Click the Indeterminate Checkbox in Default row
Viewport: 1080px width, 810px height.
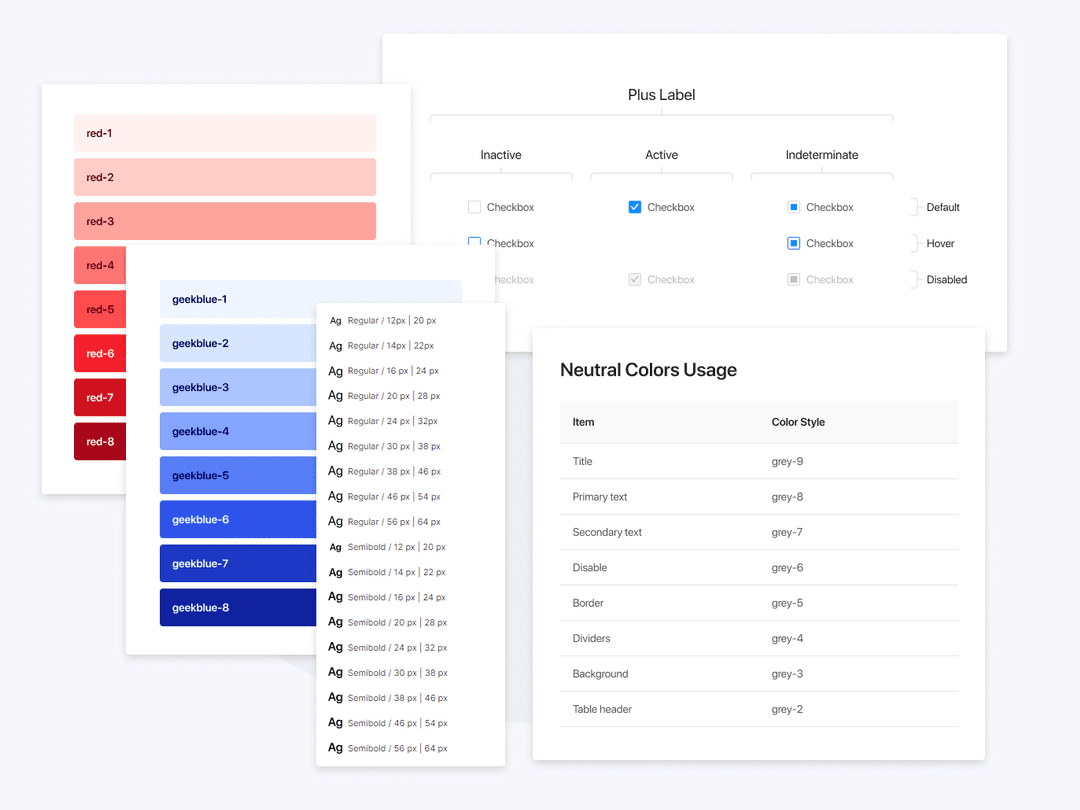click(x=794, y=207)
